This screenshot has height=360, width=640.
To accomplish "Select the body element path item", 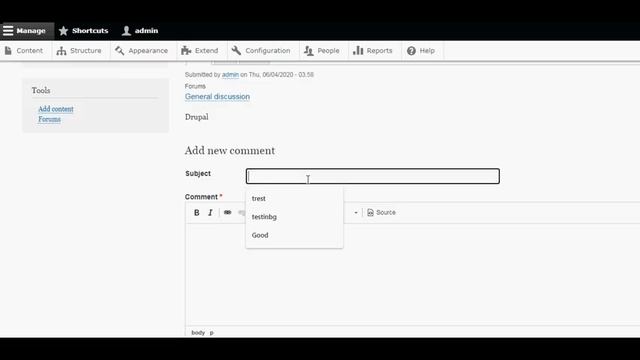I will [198, 333].
